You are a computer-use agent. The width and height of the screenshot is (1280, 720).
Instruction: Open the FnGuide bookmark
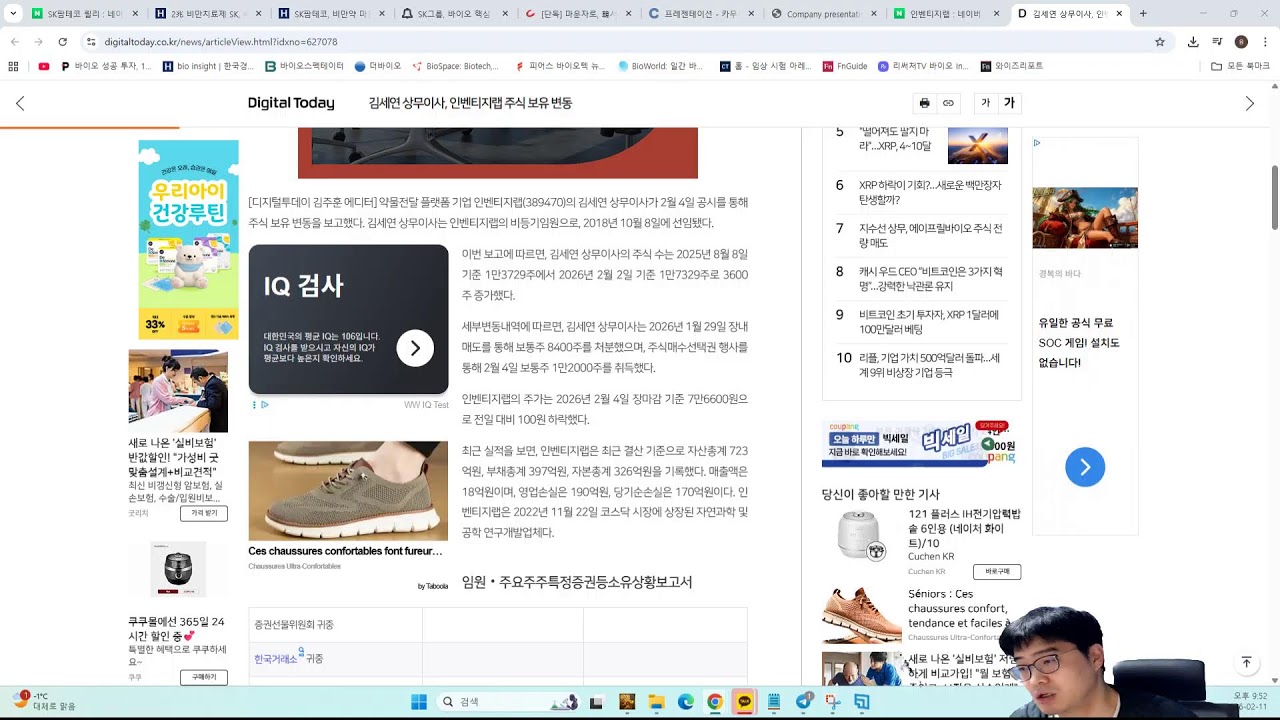pos(845,66)
